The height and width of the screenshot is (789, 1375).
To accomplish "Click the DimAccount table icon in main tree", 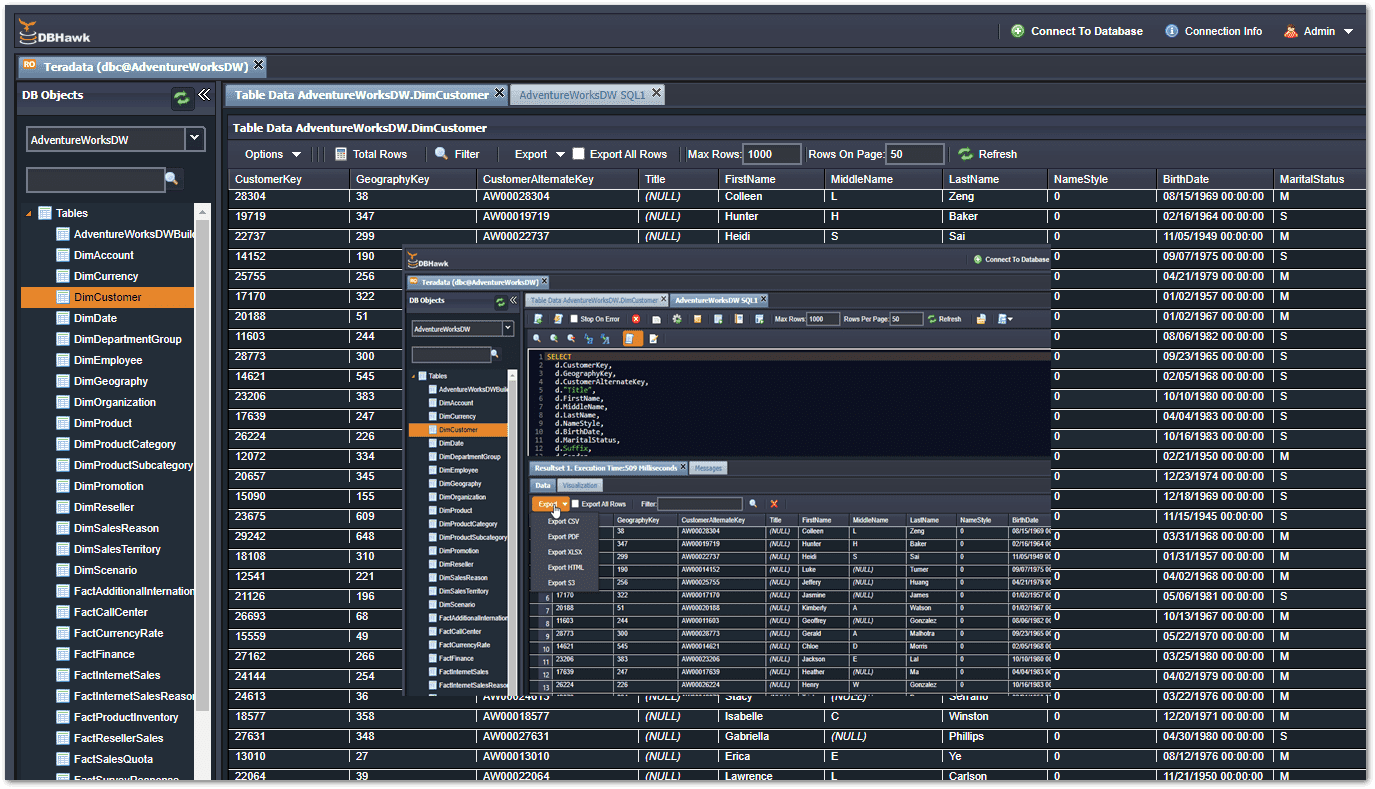I will [x=63, y=255].
